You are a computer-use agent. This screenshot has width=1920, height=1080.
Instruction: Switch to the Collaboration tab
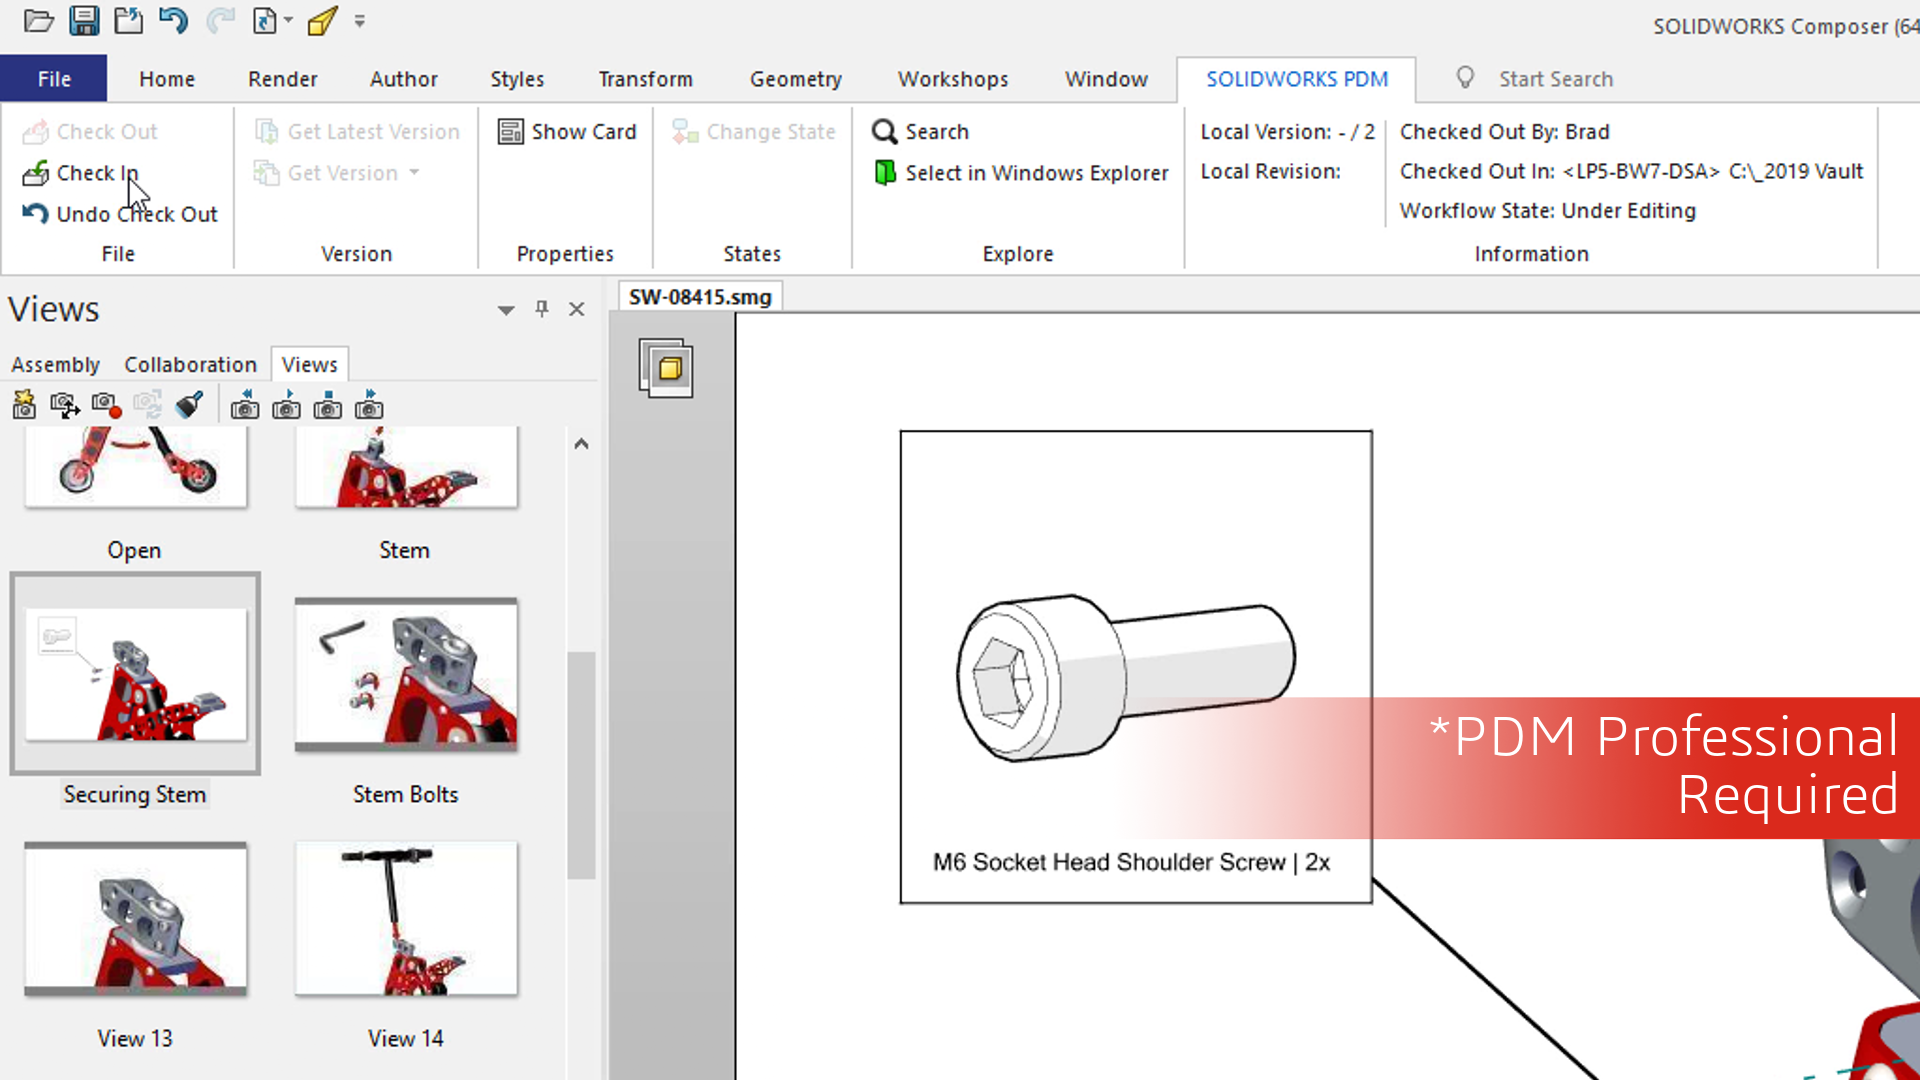click(190, 364)
